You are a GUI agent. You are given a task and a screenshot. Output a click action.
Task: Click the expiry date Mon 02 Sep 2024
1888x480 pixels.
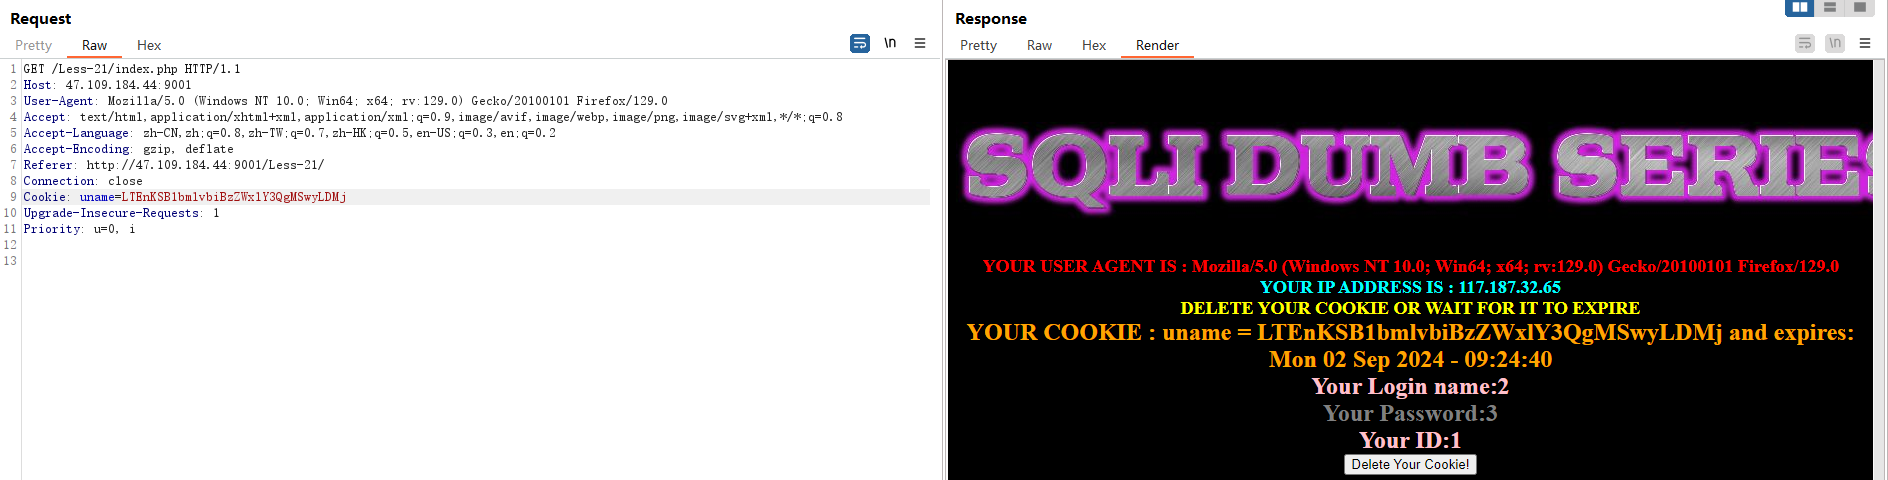pyautogui.click(x=1410, y=359)
